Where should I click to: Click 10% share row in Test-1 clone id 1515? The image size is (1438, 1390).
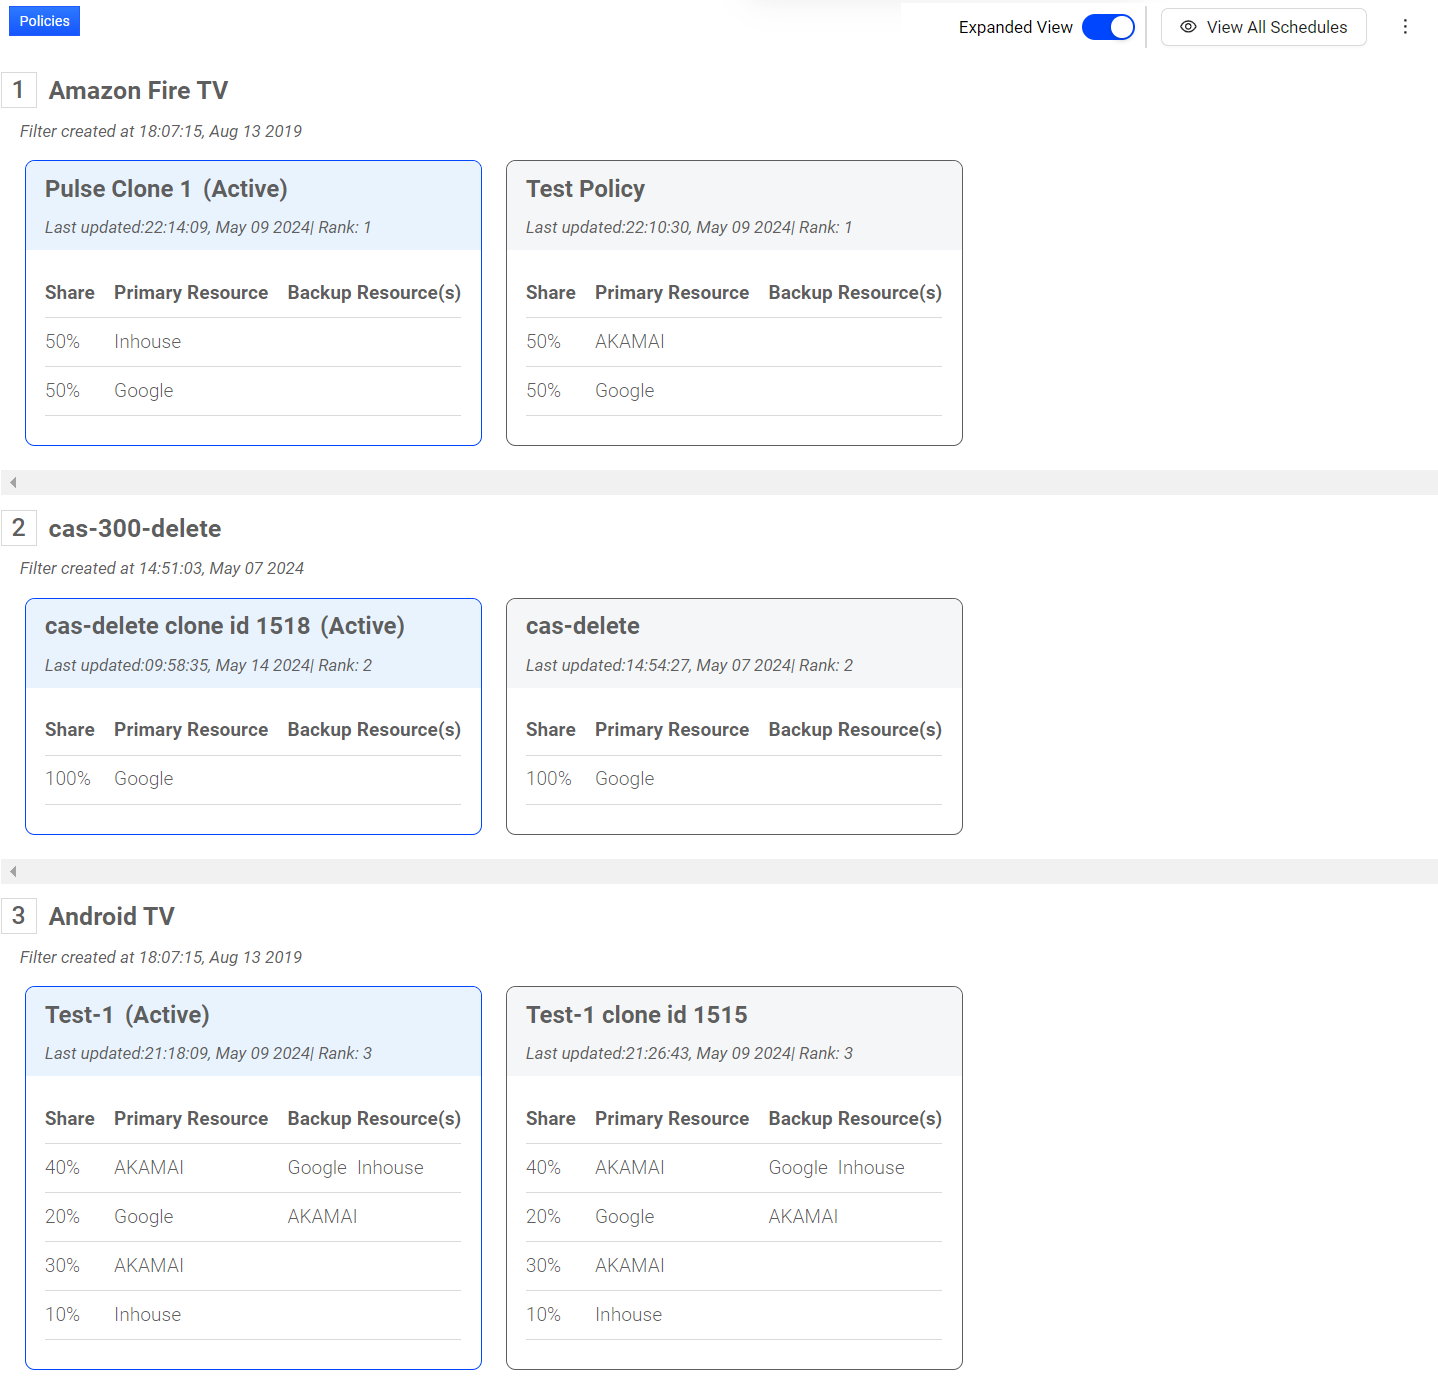tap(734, 1315)
